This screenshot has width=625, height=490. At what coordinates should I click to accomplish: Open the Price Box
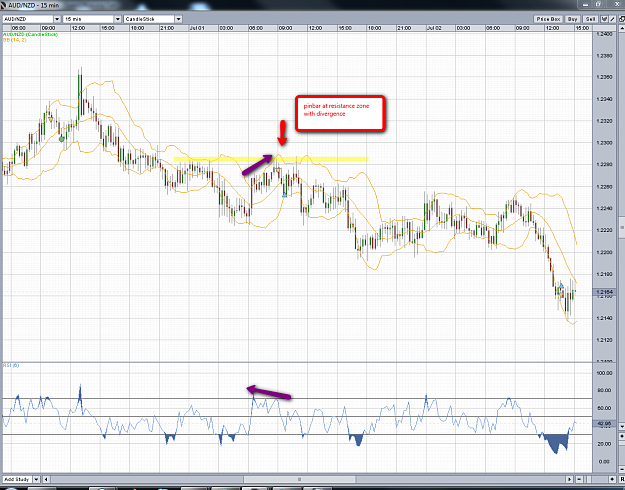tap(548, 19)
